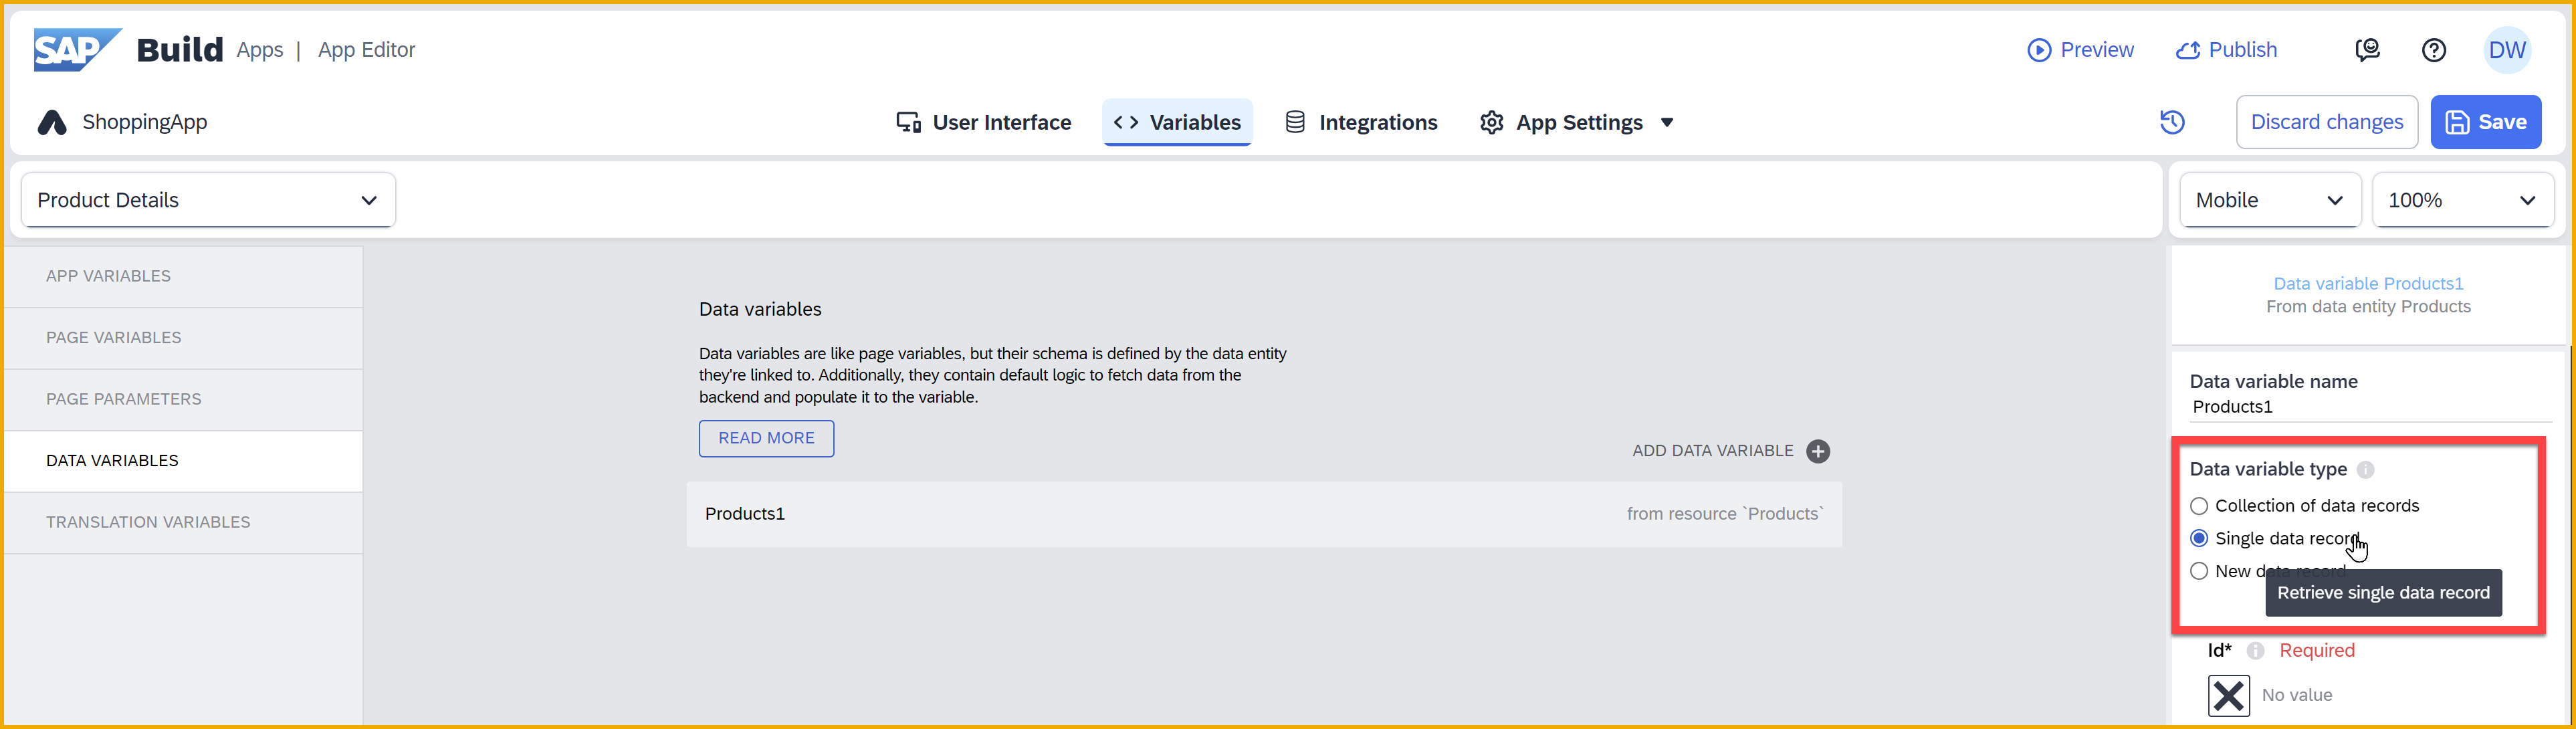The height and width of the screenshot is (729, 2576).
Task: Select PAGE PARAMETERS in sidebar
Action: pos(183,399)
